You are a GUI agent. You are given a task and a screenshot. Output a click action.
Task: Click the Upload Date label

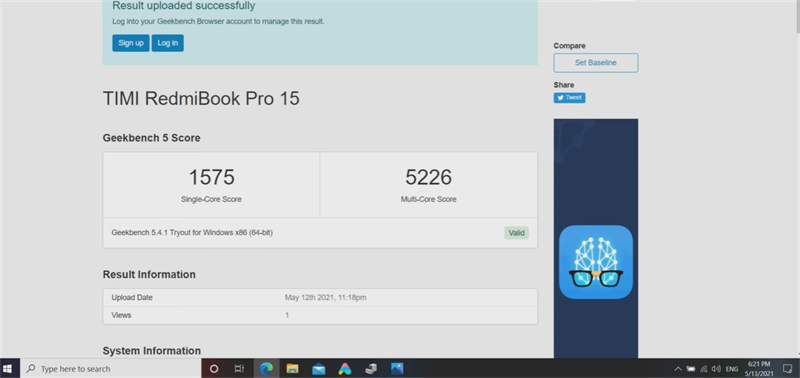132,297
